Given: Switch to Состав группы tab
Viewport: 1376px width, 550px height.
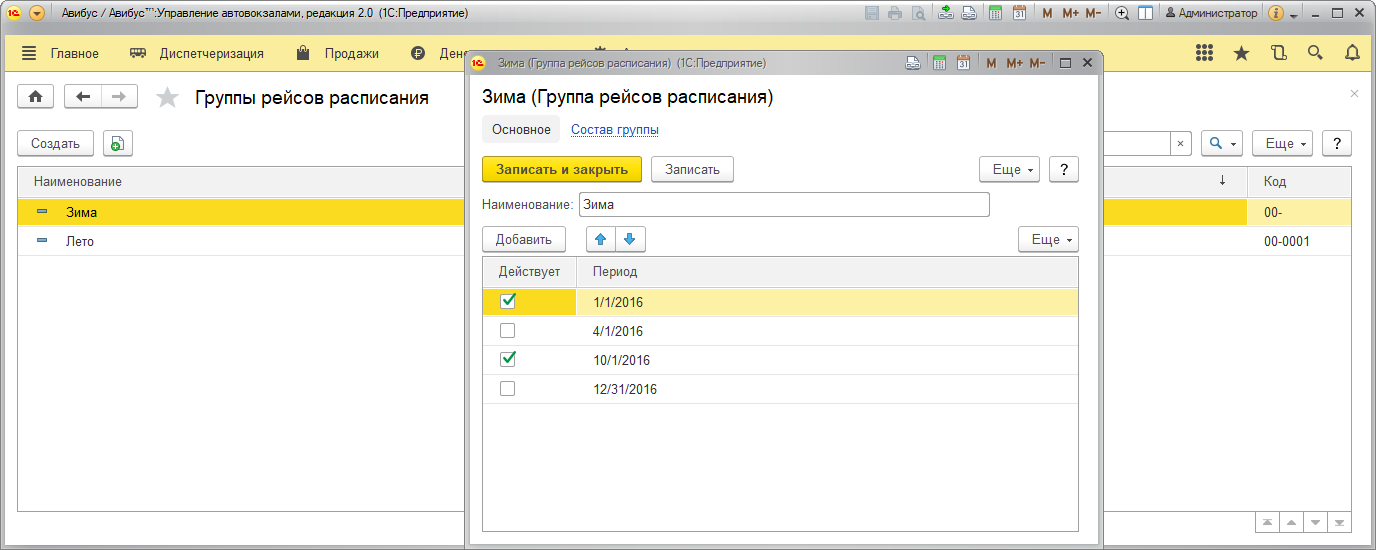Looking at the screenshot, I should (x=614, y=130).
